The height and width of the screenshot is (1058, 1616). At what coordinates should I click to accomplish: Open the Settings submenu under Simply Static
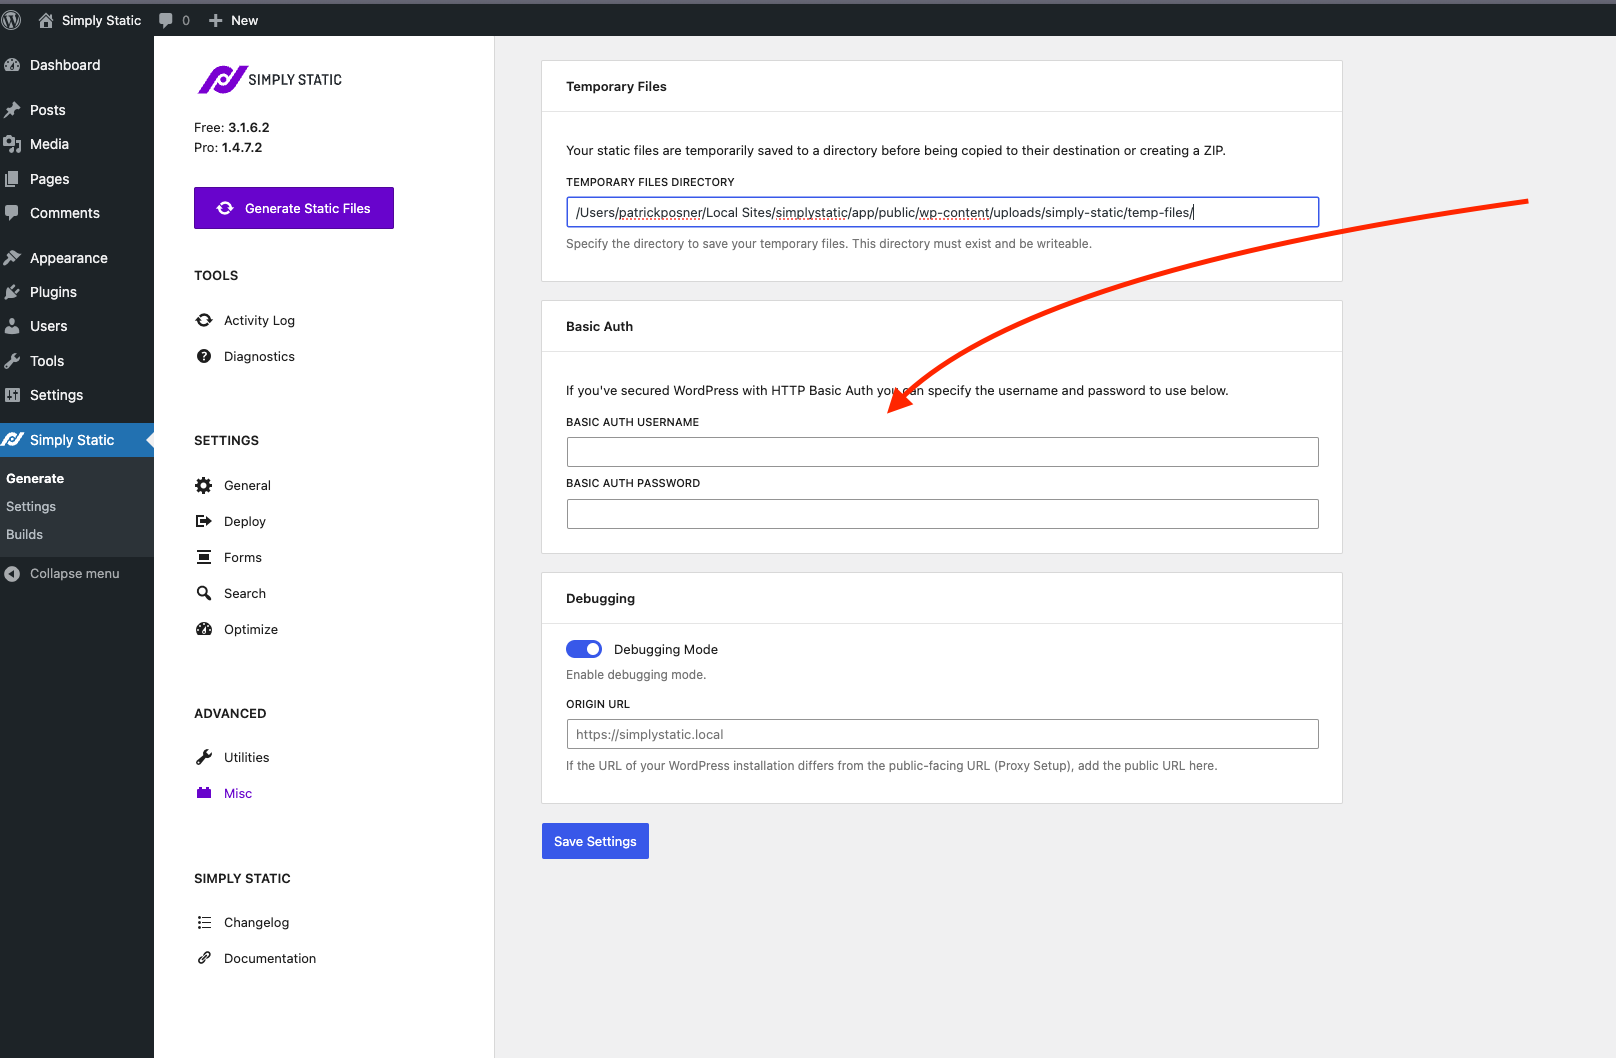pyautogui.click(x=31, y=507)
